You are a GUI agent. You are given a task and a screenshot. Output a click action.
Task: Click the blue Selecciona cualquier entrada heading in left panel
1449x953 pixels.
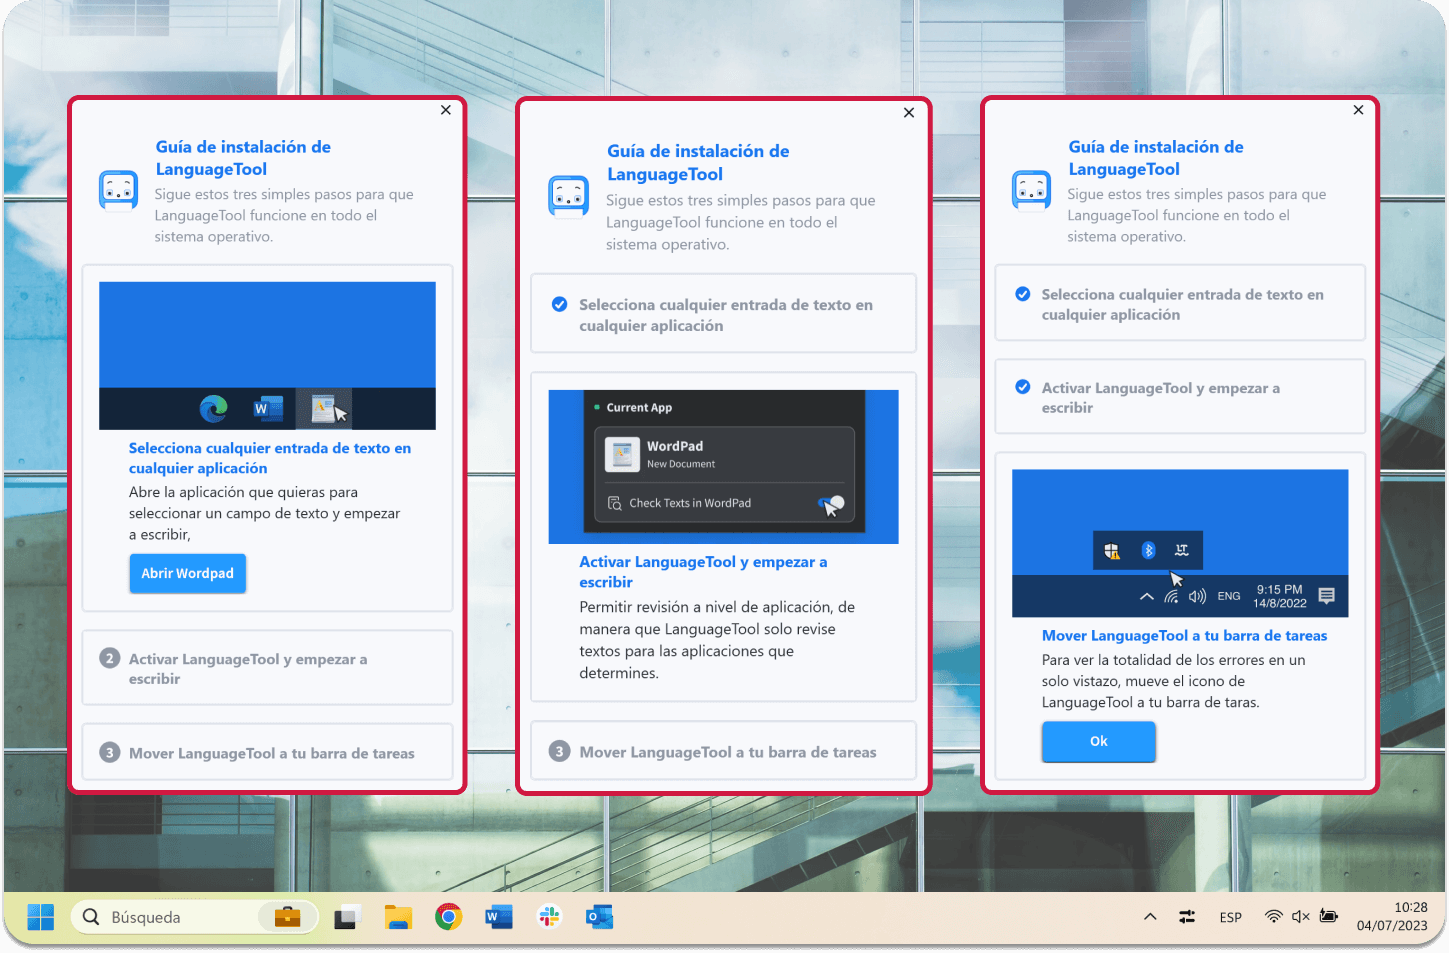pyautogui.click(x=270, y=458)
